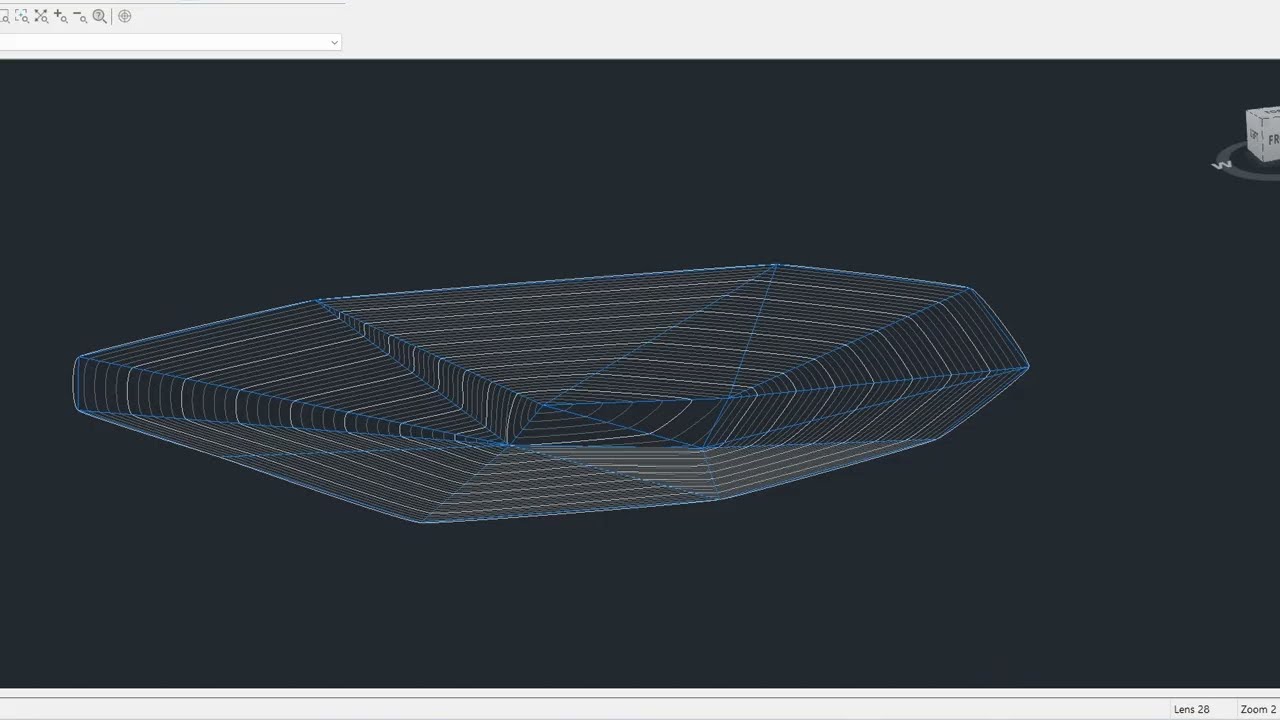Click the crosshair target icon in toolbar
Screen dimensions: 1280x720
[x=125, y=16]
